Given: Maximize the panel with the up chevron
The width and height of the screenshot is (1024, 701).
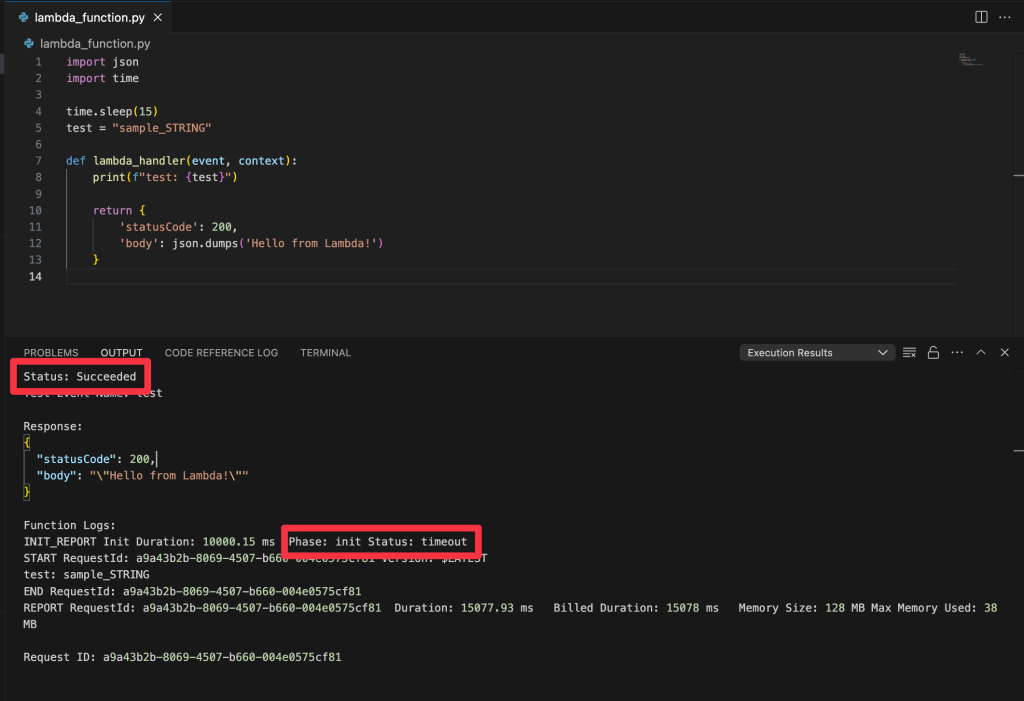Looking at the screenshot, I should pyautogui.click(x=981, y=353).
